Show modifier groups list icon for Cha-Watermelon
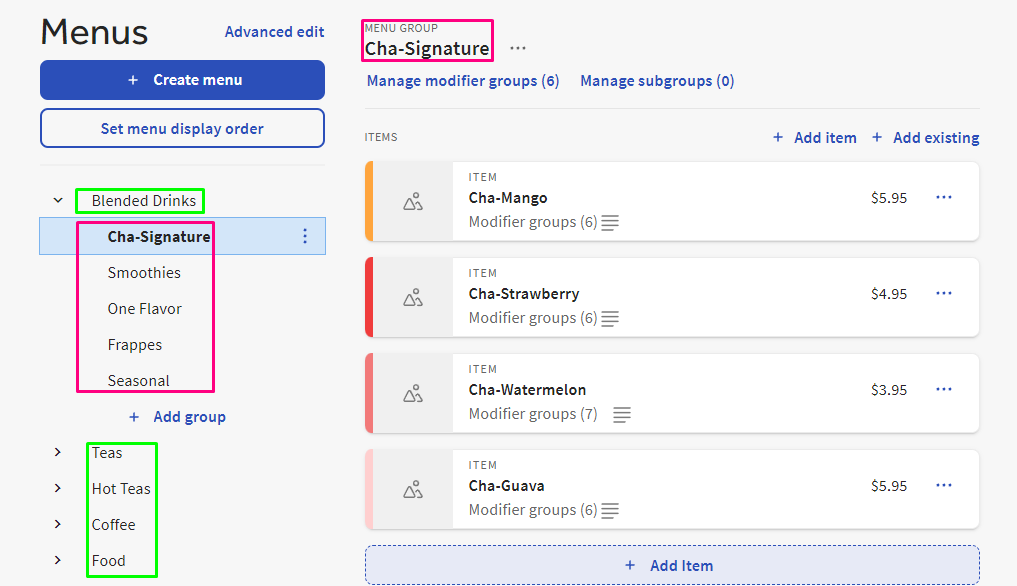 [x=621, y=415]
